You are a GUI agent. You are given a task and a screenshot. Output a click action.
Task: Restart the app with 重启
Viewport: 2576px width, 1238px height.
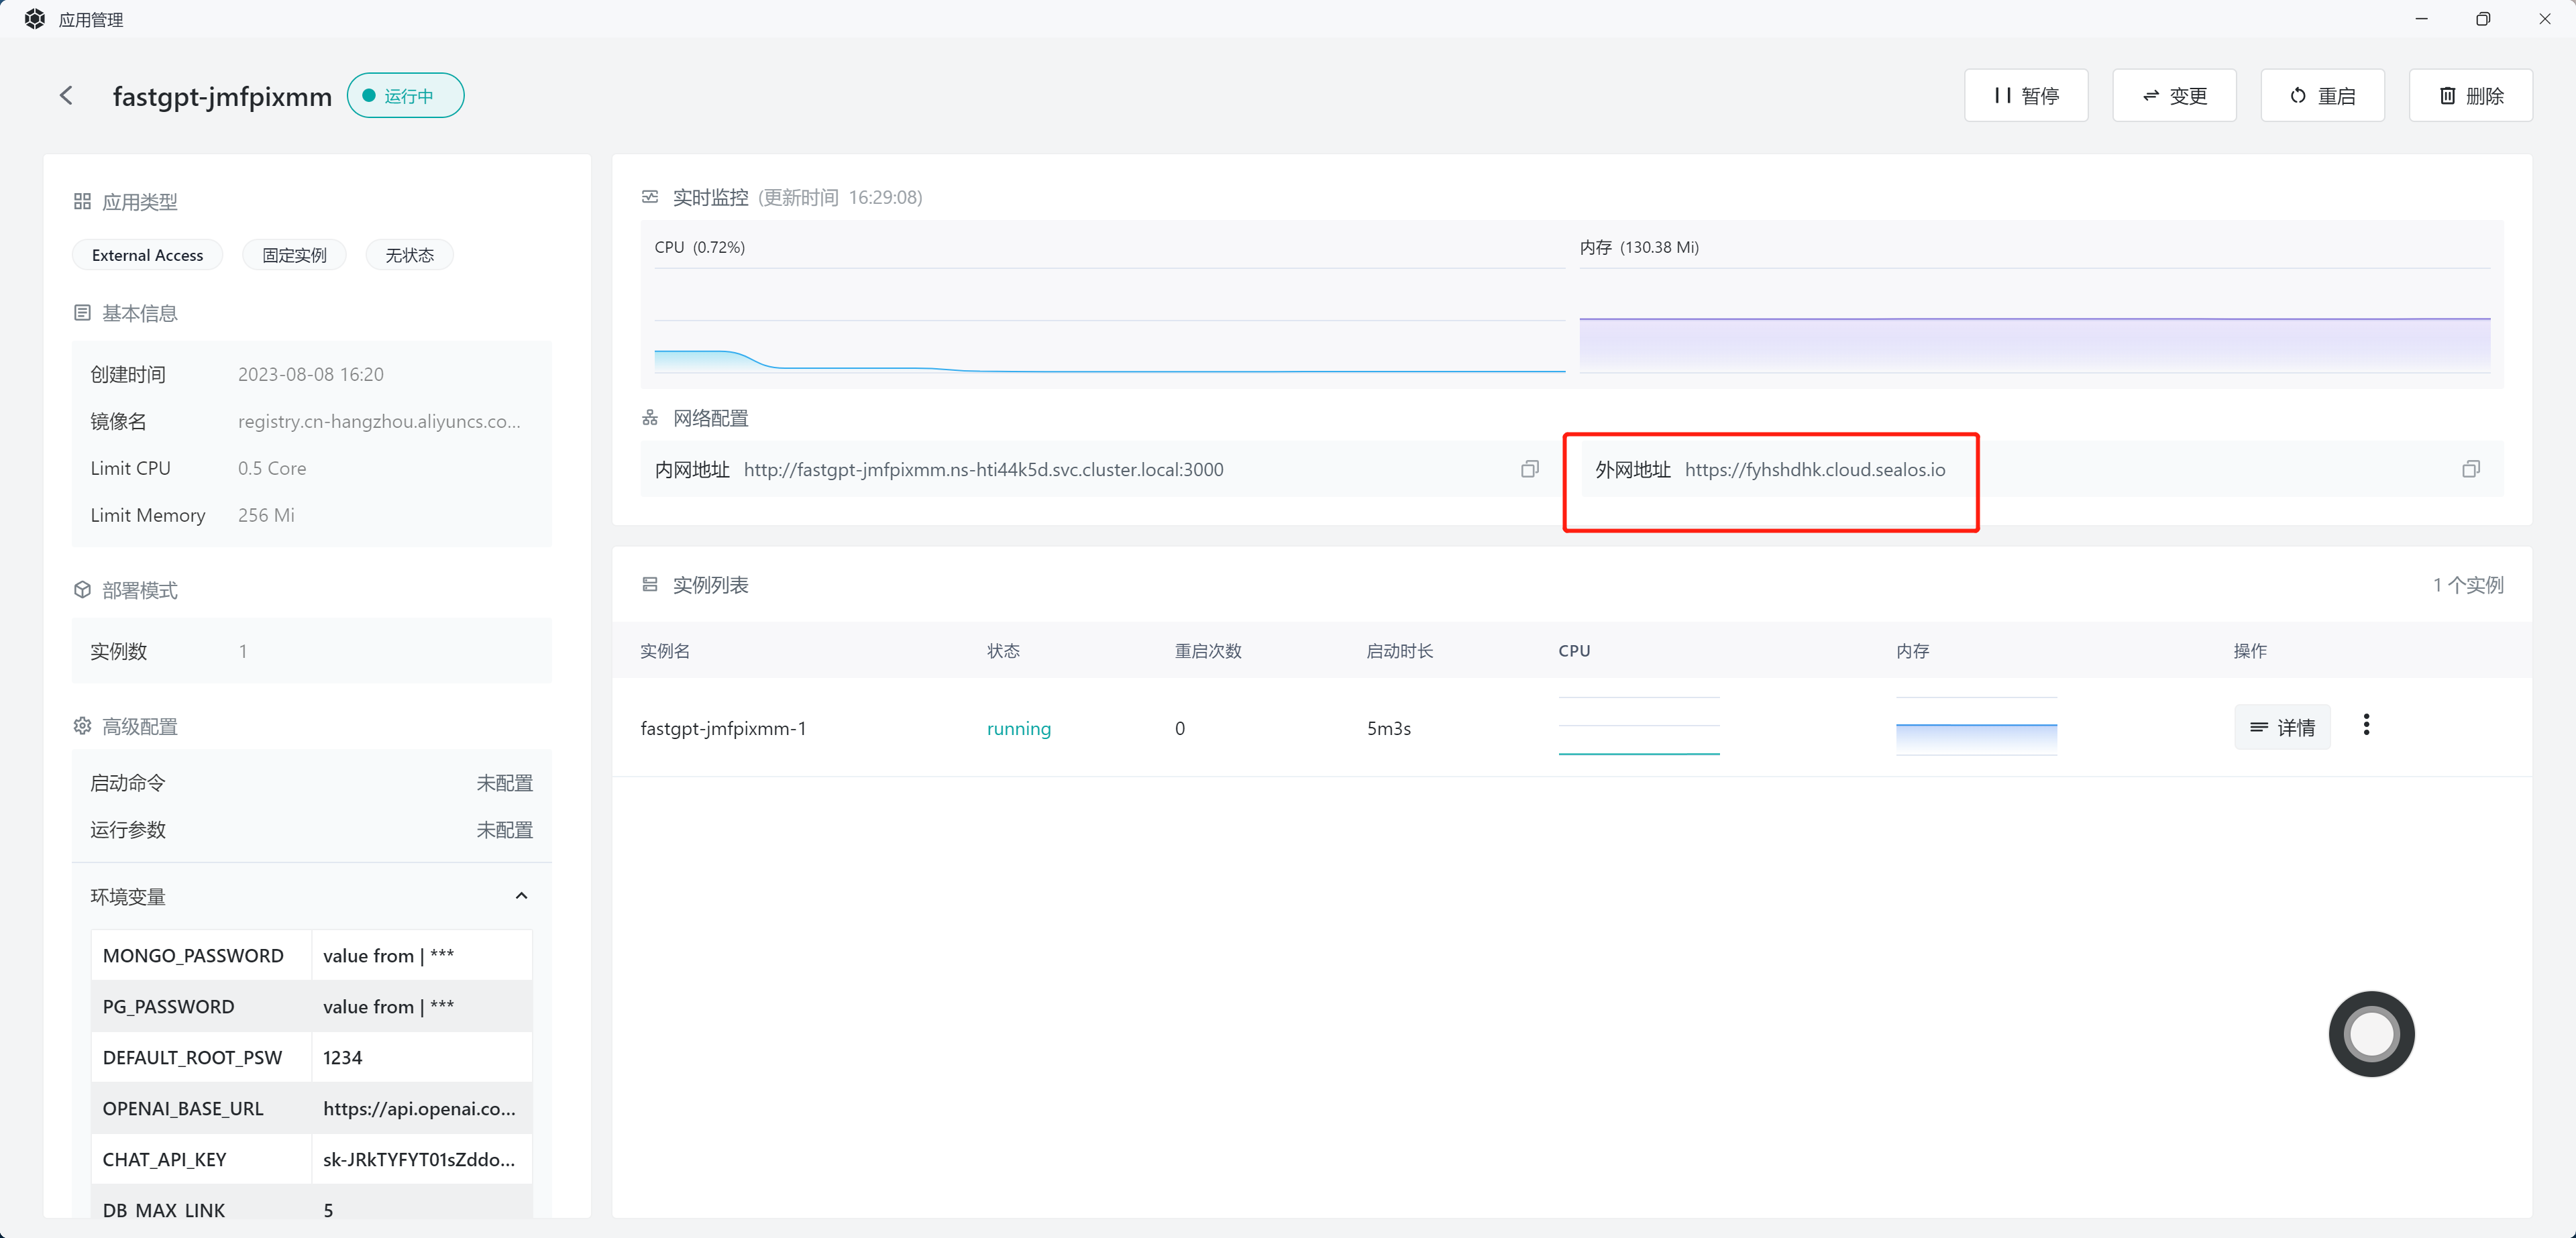click(2322, 96)
